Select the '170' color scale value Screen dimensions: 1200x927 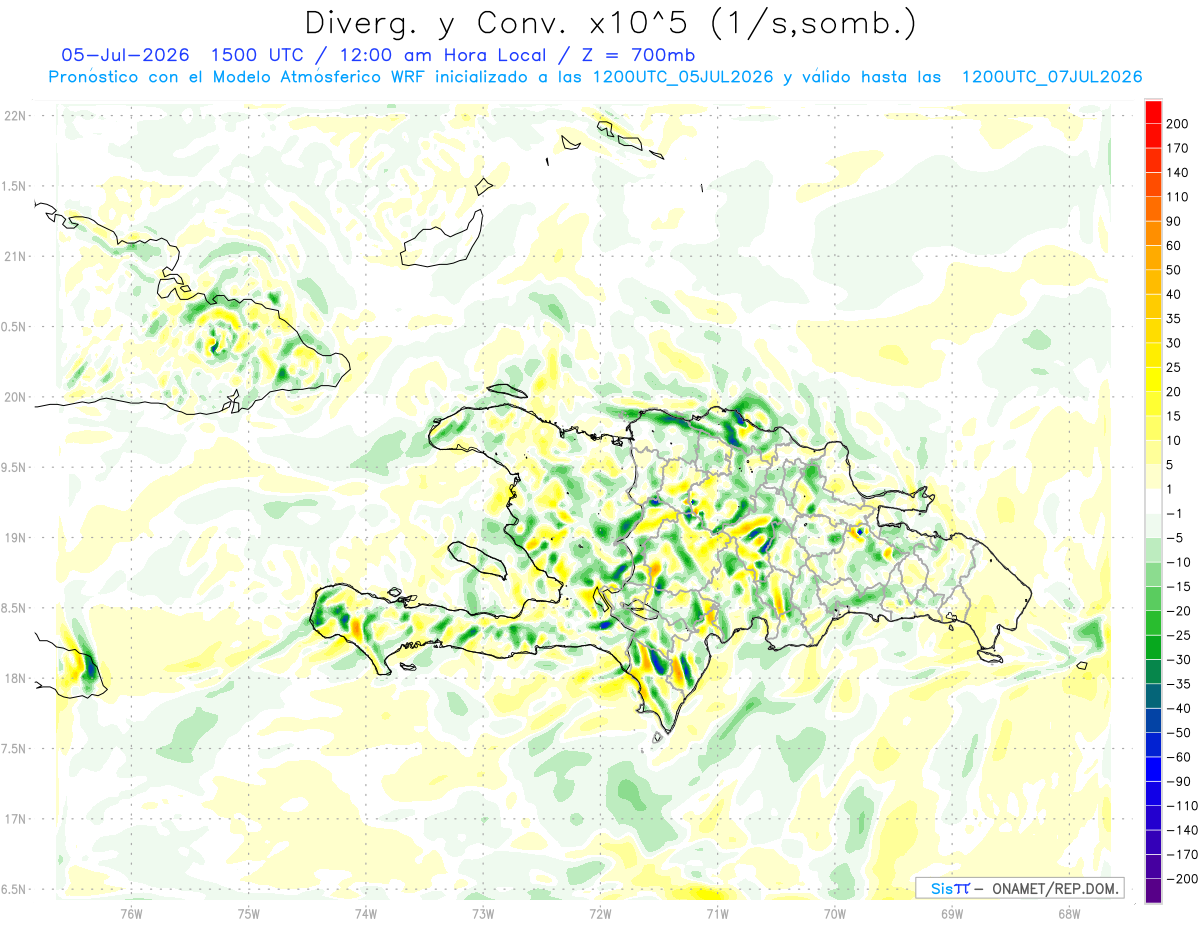point(1177,148)
